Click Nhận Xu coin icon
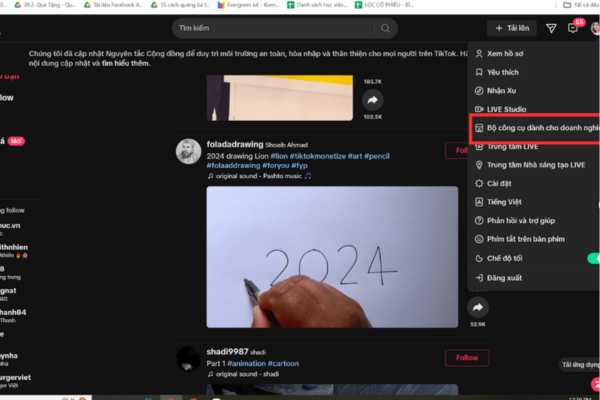This screenshot has width=600, height=400. tap(479, 91)
